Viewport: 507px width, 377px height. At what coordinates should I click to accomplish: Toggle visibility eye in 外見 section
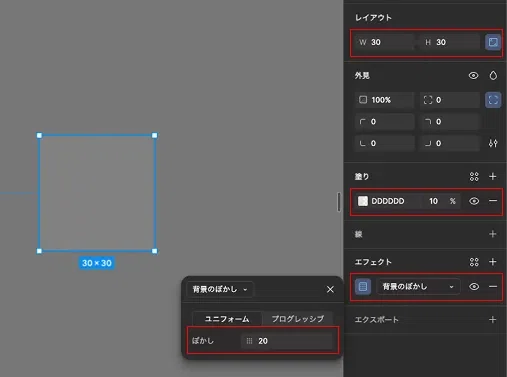473,76
